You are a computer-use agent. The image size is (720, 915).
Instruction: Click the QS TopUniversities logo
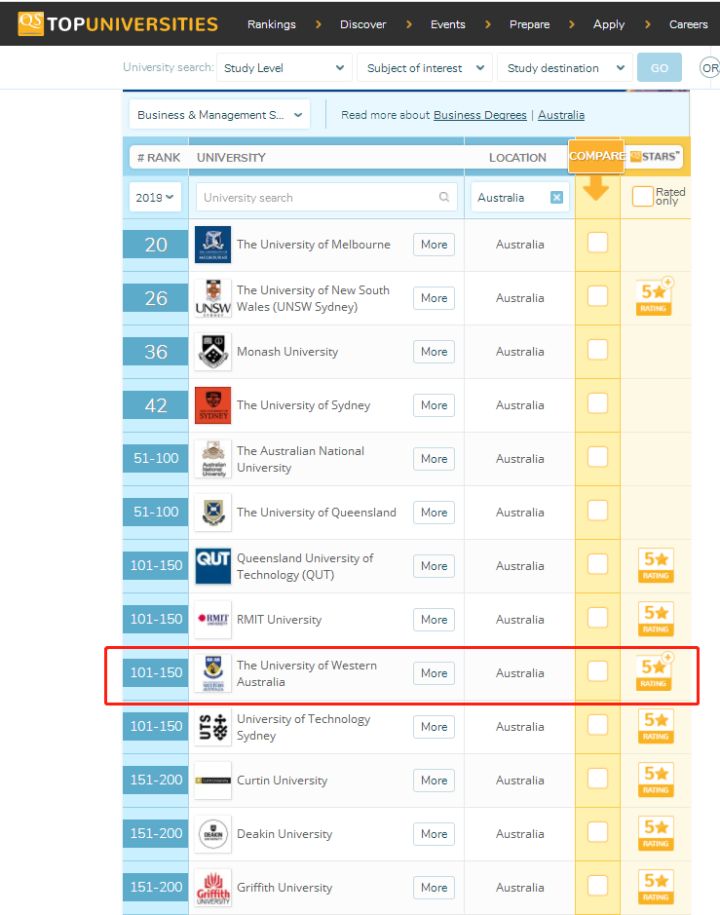[118, 23]
